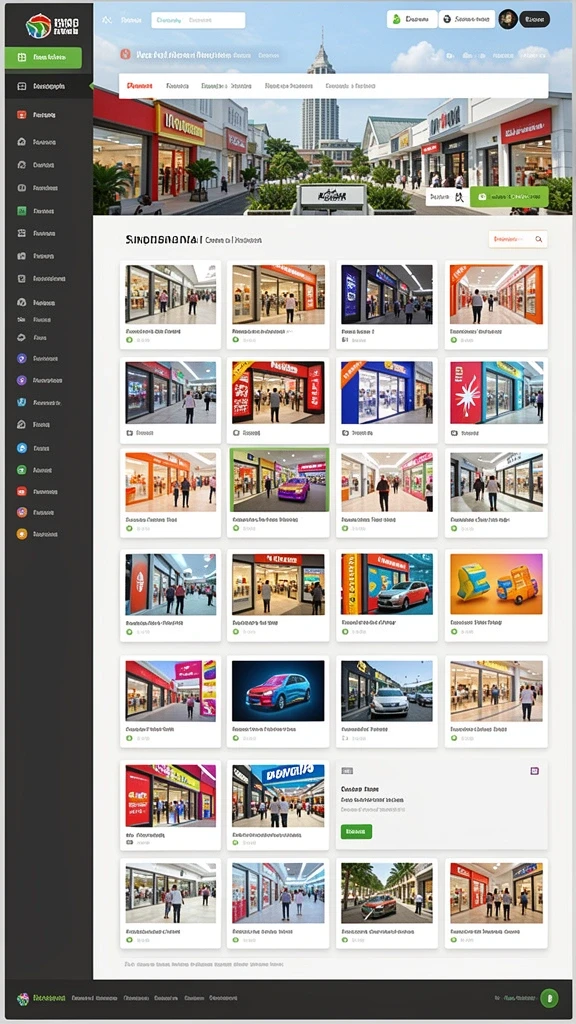
Task: Click the colorful logo in sidebar header
Action: click(x=38, y=25)
